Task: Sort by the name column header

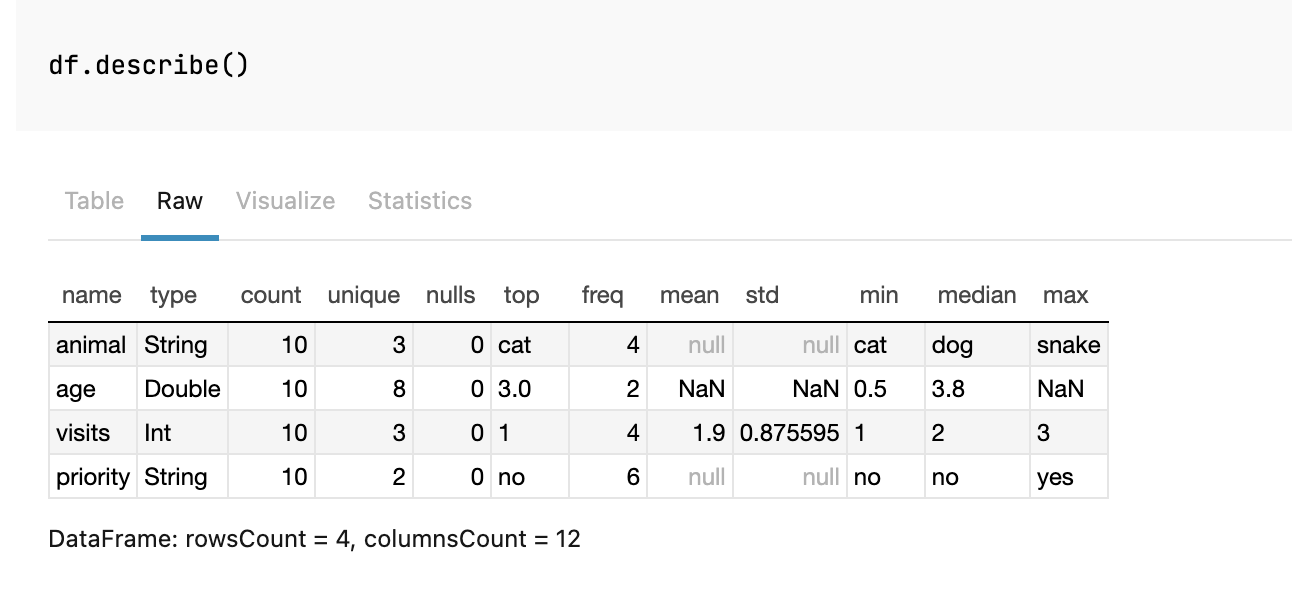Action: (x=91, y=295)
